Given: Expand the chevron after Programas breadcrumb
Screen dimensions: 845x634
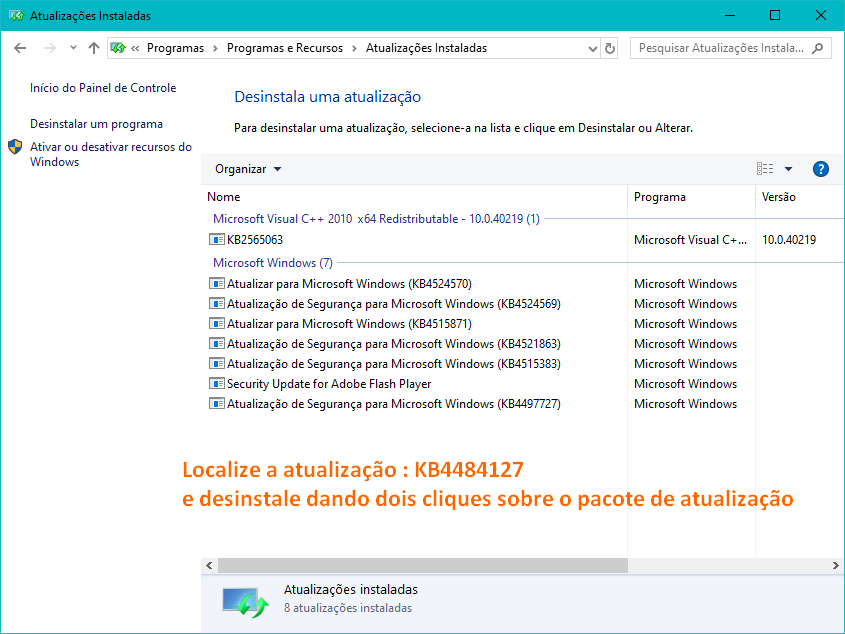Looking at the screenshot, I should point(216,49).
